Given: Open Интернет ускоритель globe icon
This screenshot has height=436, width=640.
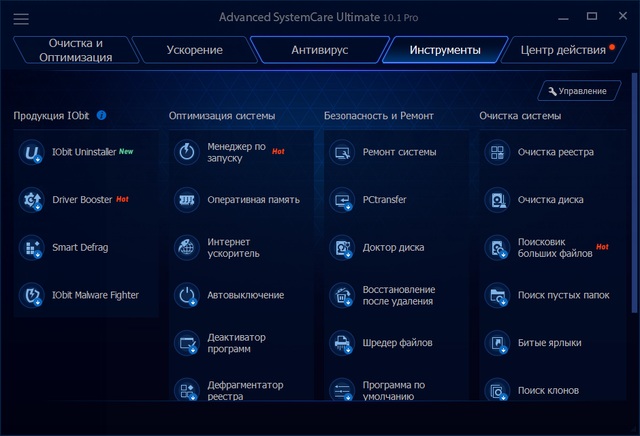Looking at the screenshot, I should coord(187,247).
